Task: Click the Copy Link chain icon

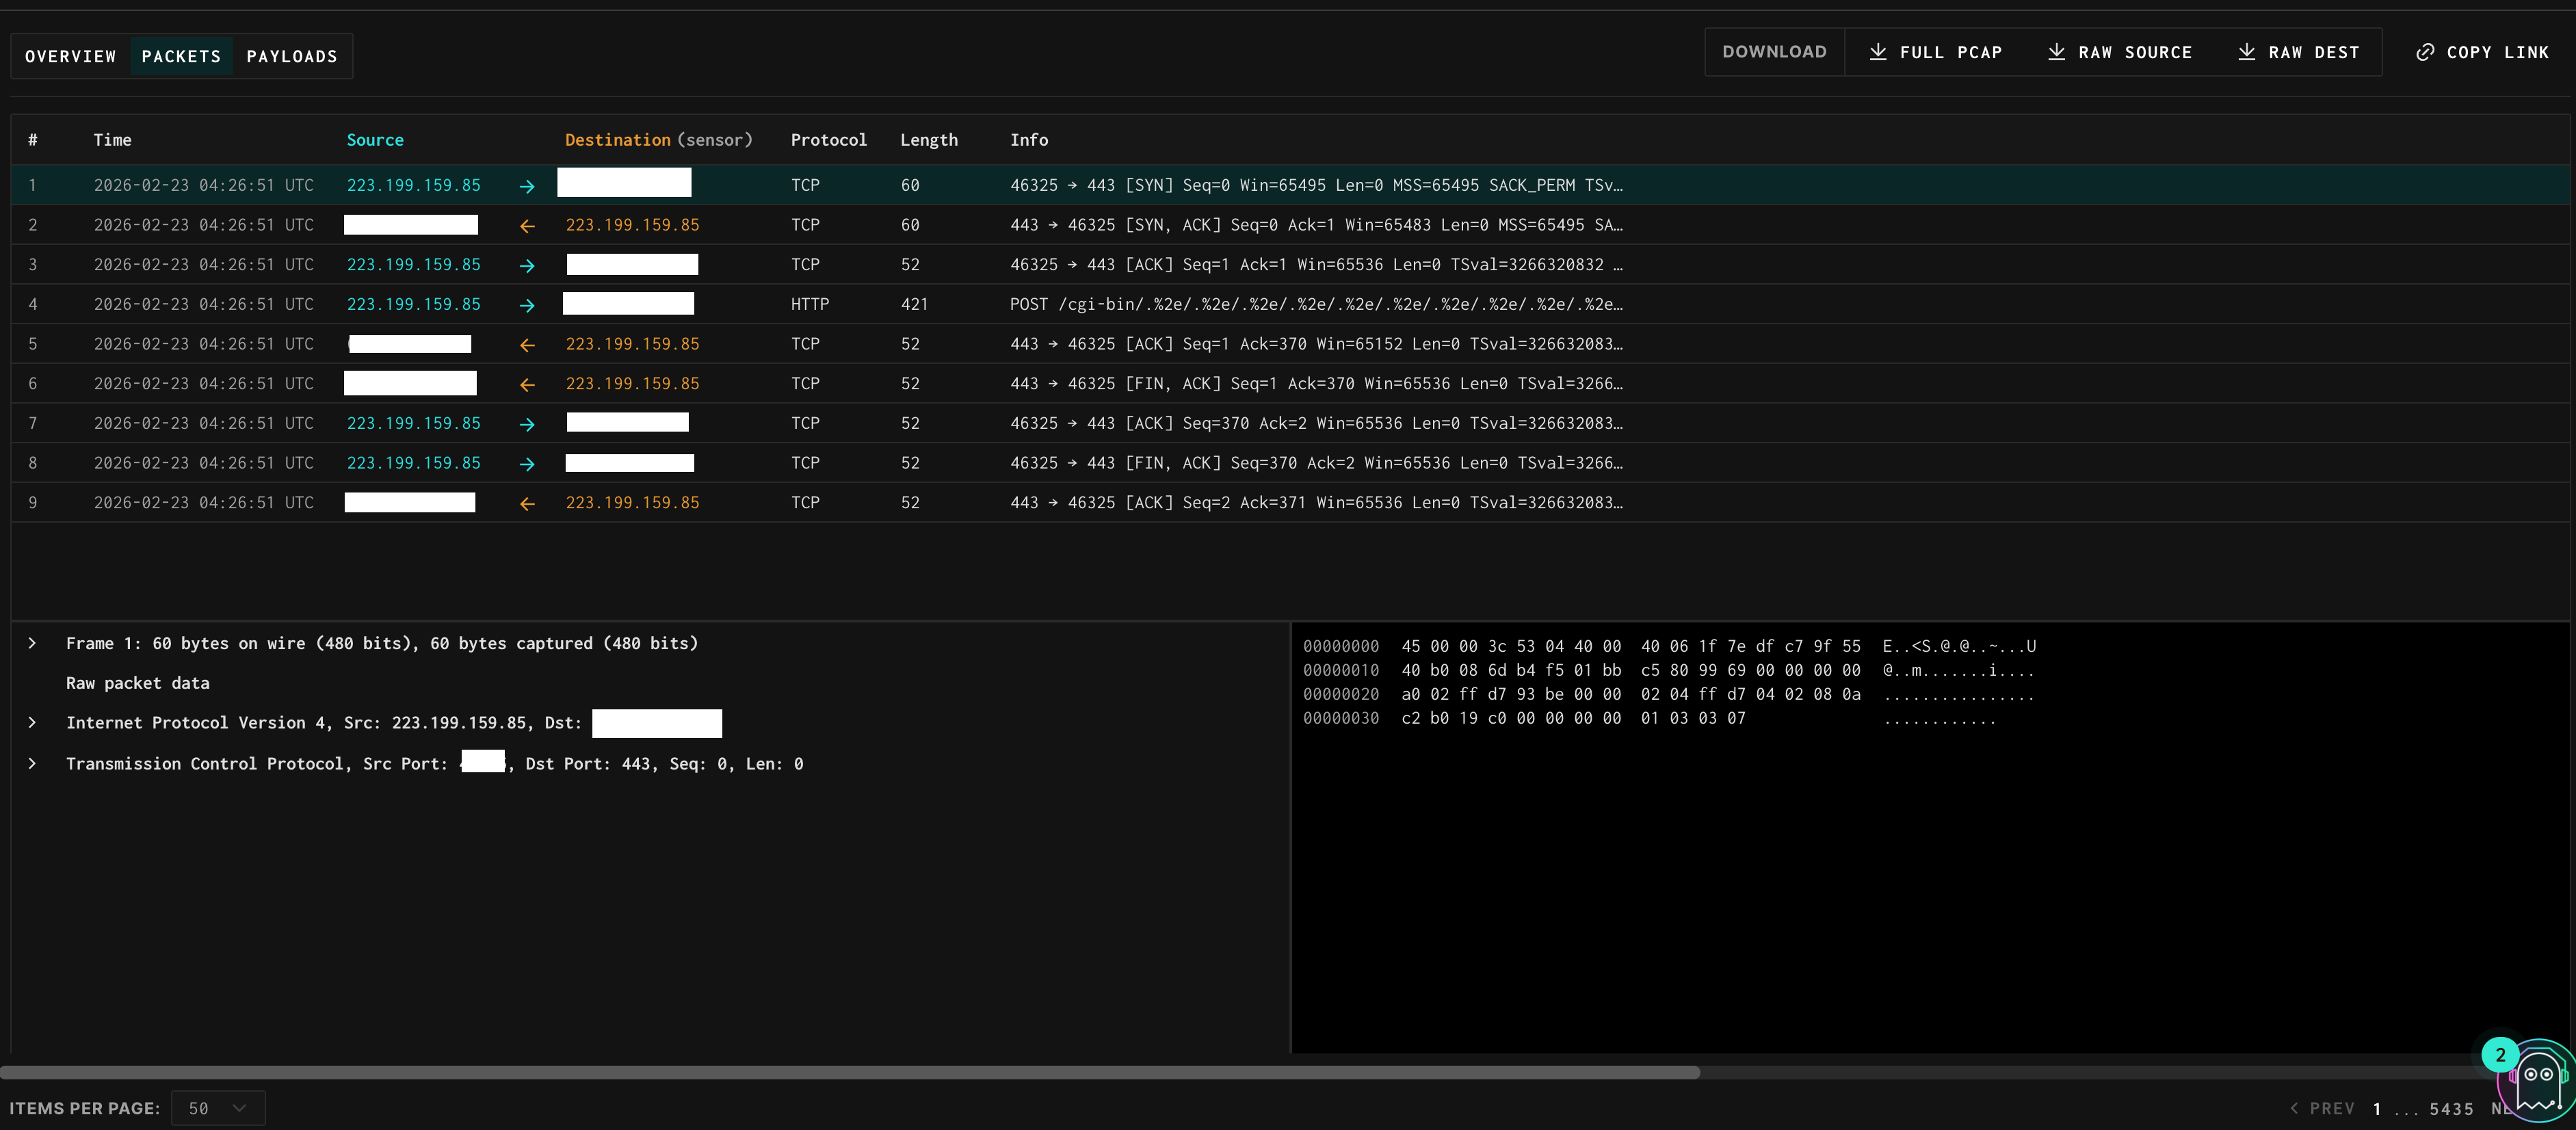Action: click(x=2425, y=52)
